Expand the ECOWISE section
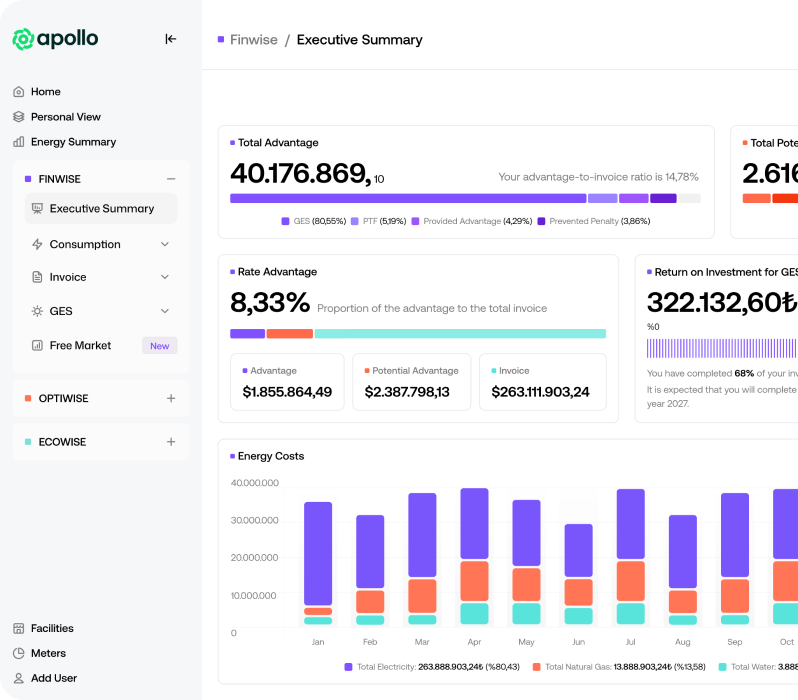Image resolution: width=798 pixels, height=700 pixels. click(171, 442)
